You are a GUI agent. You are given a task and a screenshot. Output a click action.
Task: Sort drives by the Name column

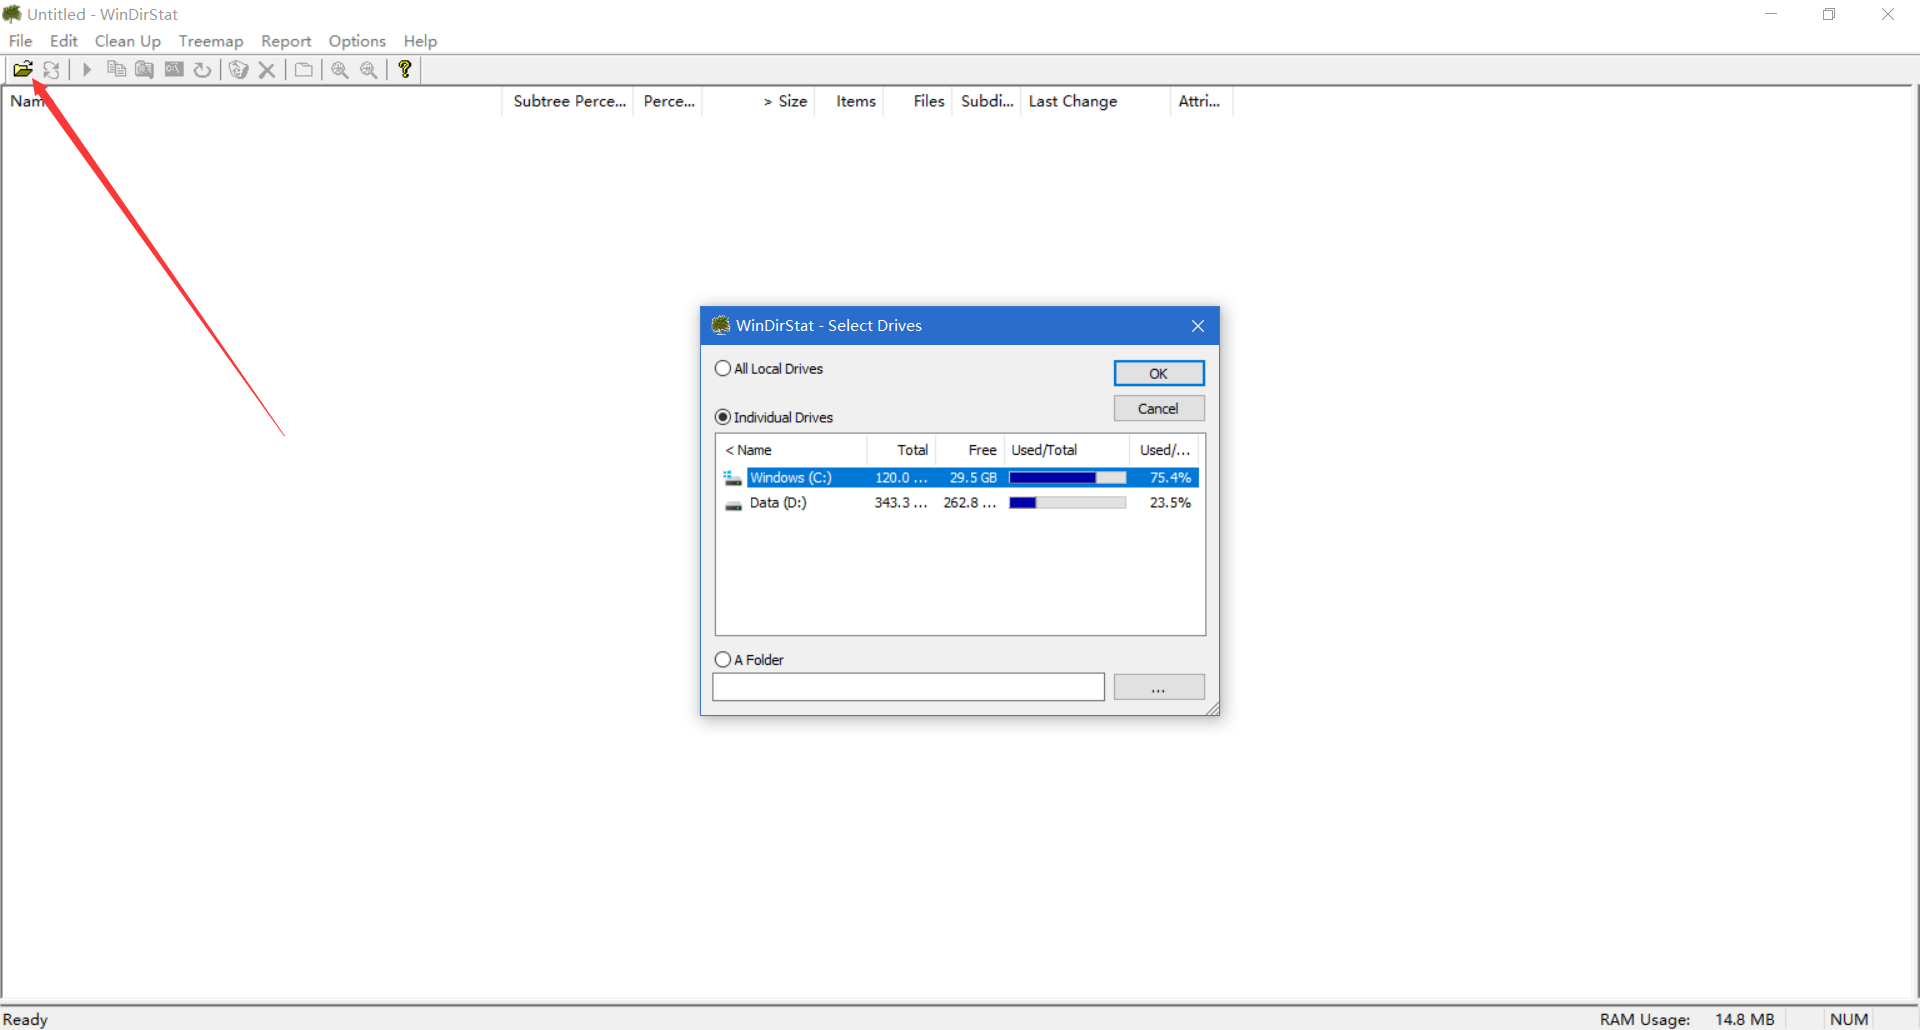pos(792,450)
